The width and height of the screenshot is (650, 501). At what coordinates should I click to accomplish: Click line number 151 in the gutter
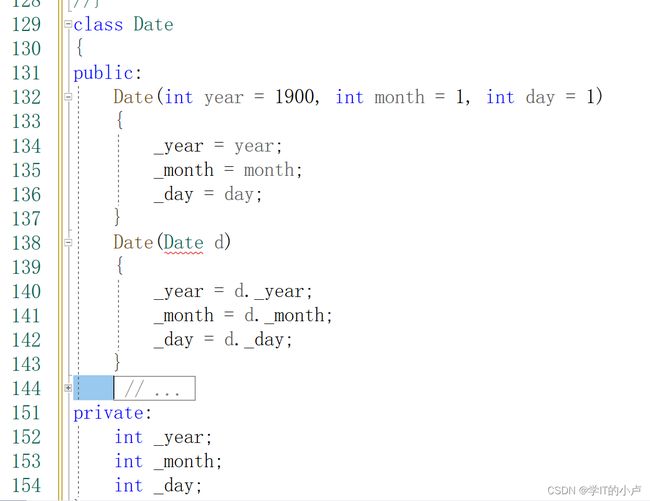[x=27, y=413]
